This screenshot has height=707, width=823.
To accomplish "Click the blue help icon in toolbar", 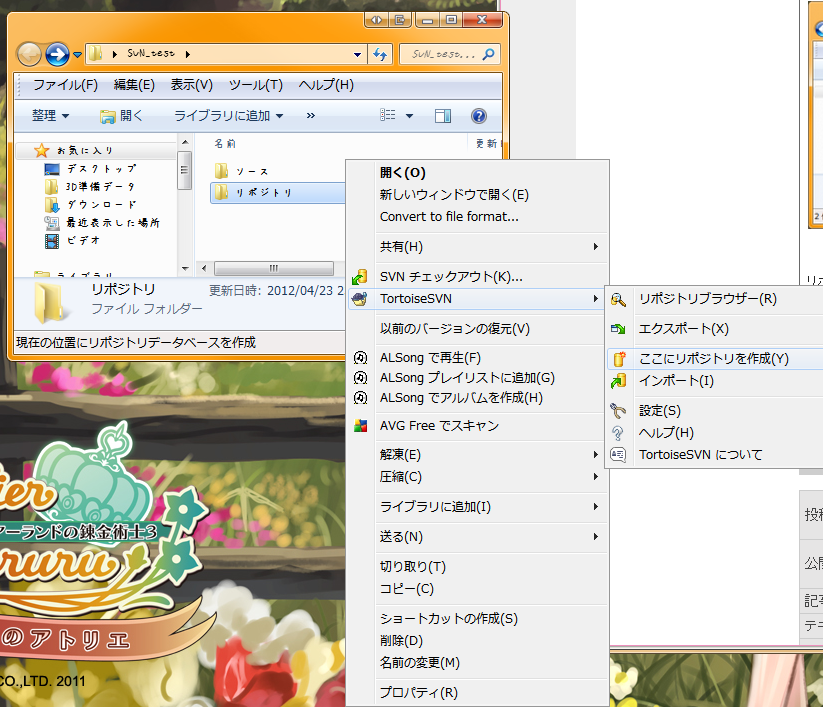I will (479, 116).
